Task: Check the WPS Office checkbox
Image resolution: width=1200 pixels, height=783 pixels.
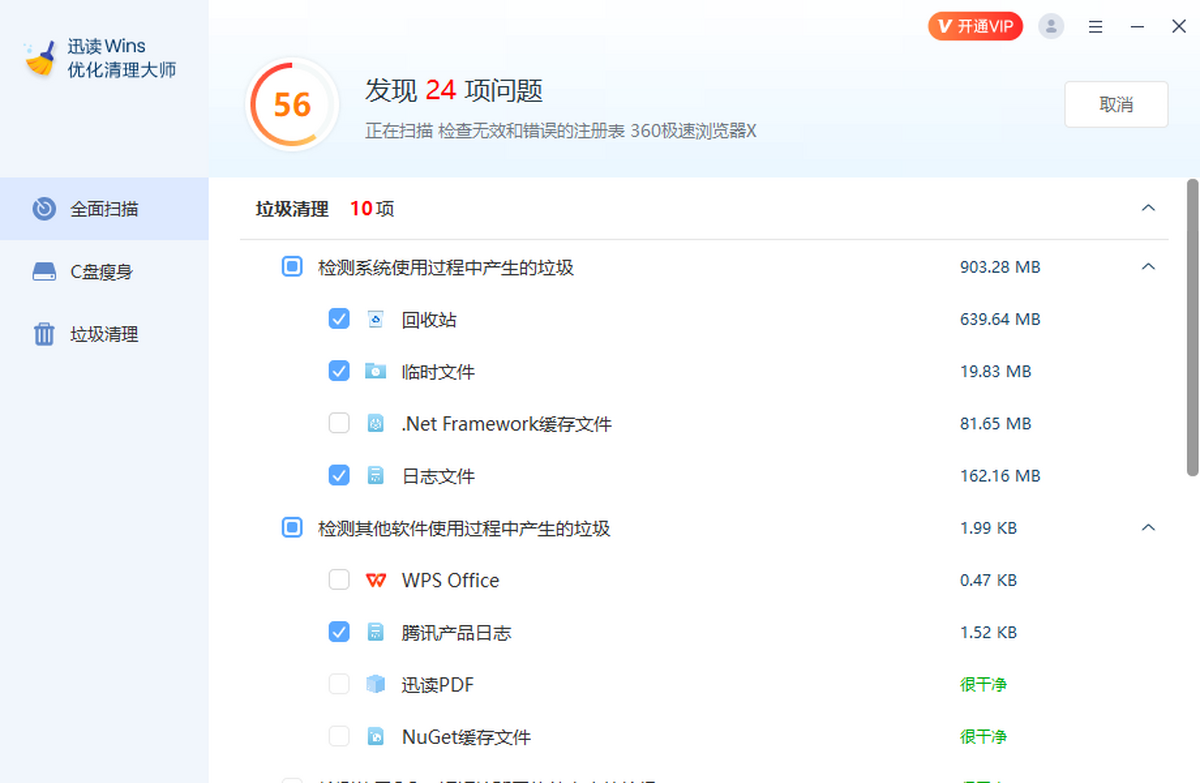Action: coord(339,580)
